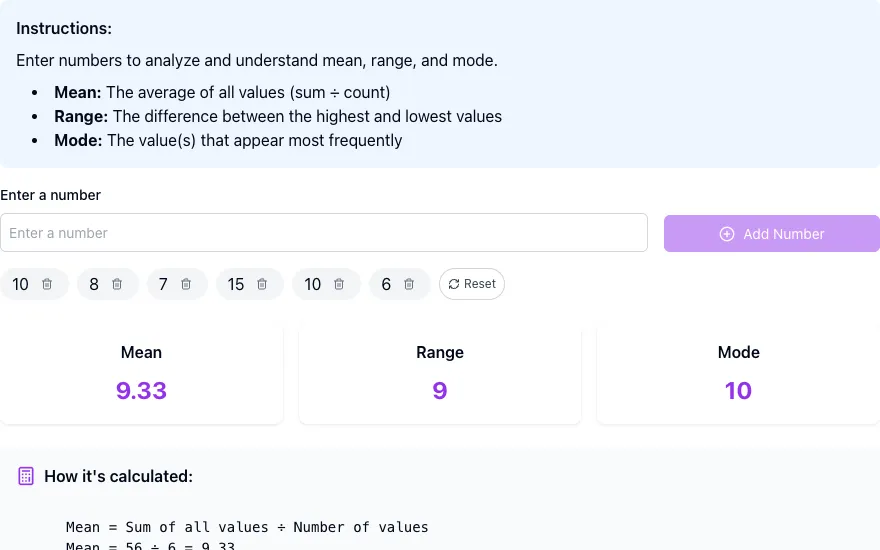Remove the second 10 via trash icon
Screen dimensions: 880x550
tap(338, 285)
